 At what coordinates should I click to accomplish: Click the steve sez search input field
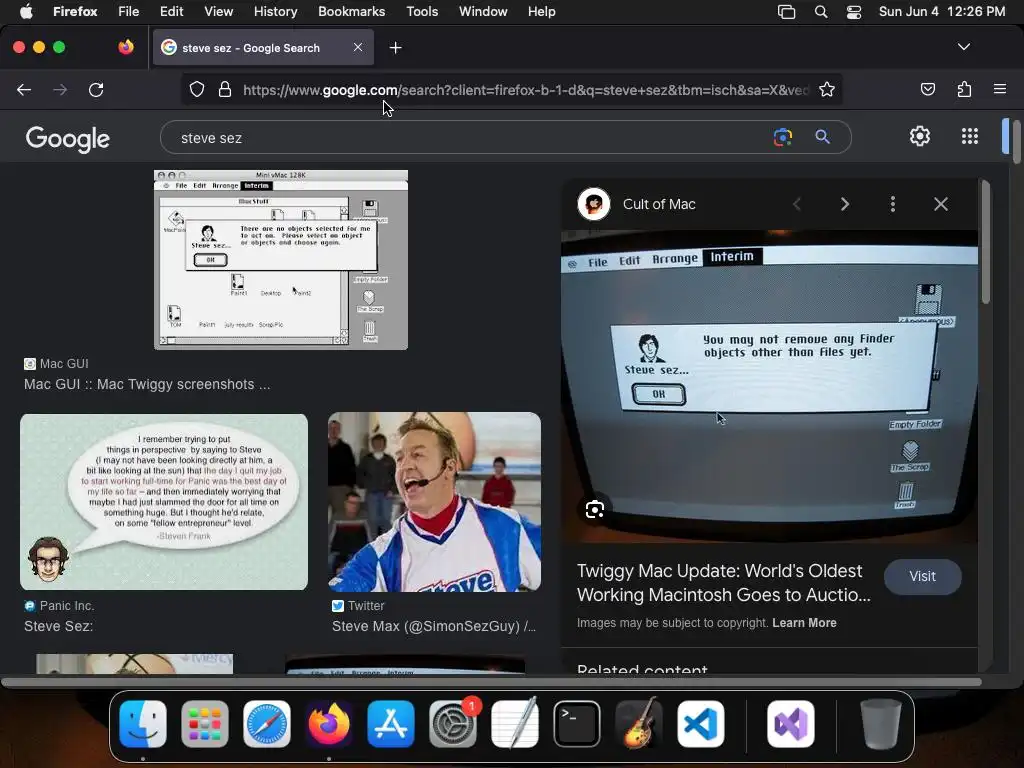(470, 138)
